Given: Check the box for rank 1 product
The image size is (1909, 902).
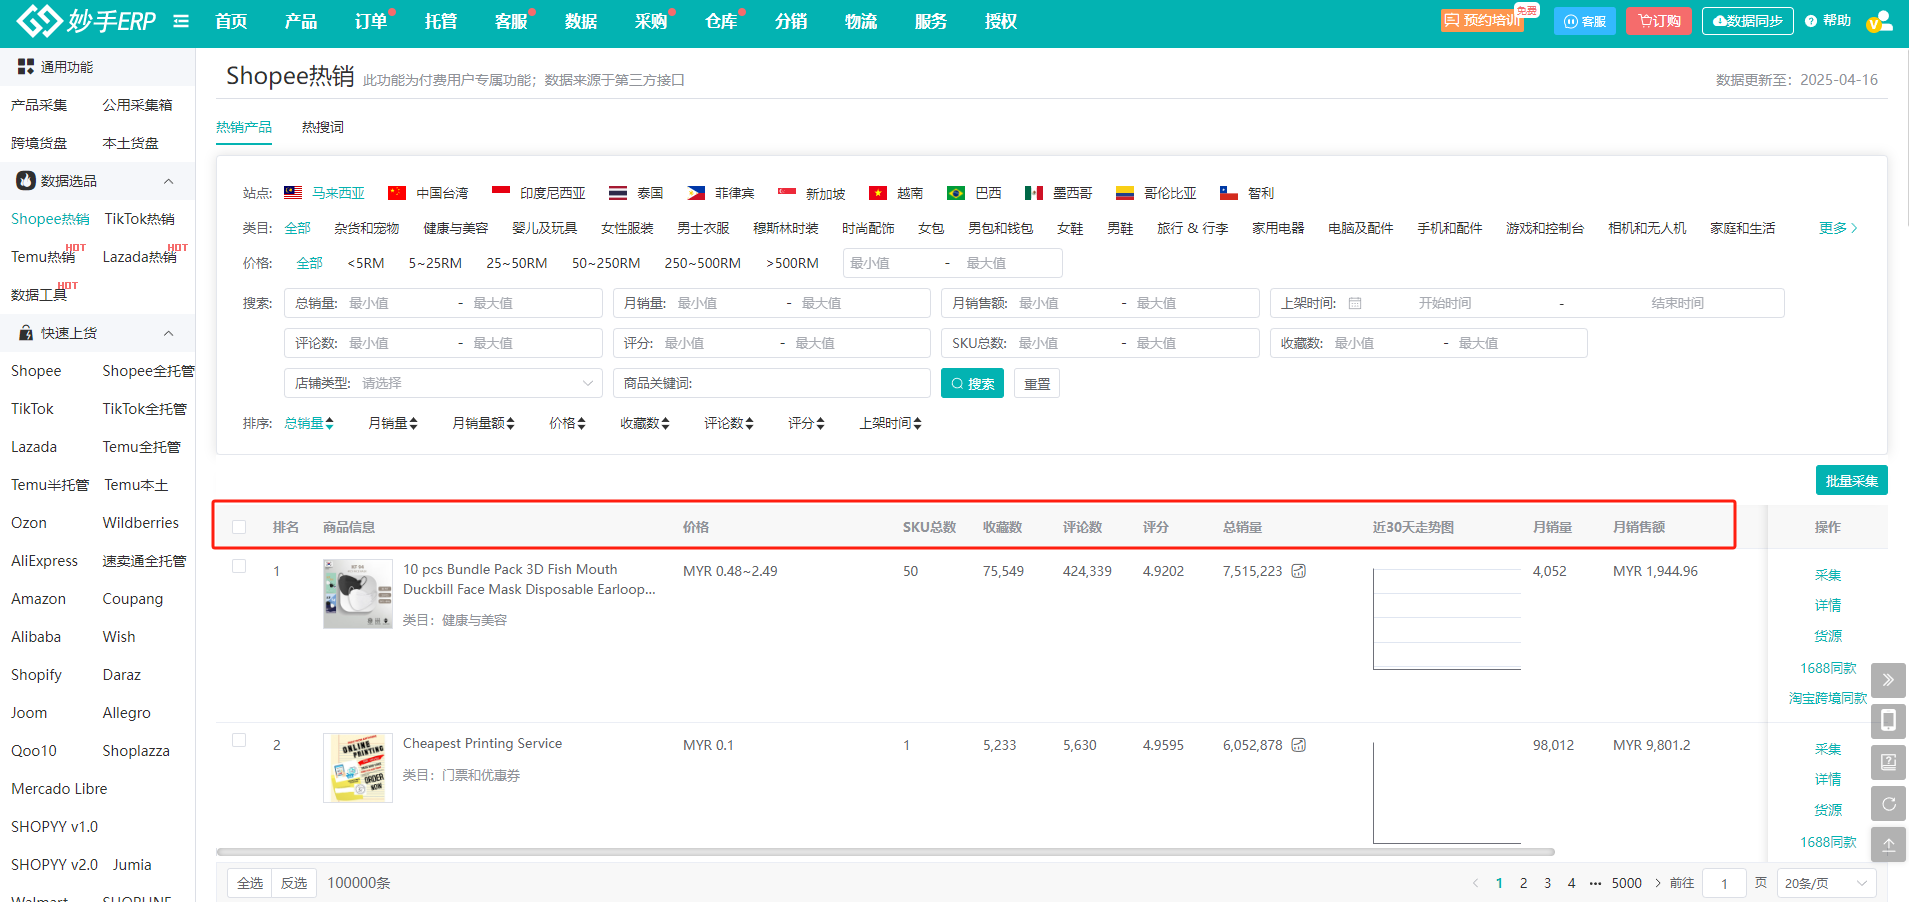Looking at the screenshot, I should [239, 566].
